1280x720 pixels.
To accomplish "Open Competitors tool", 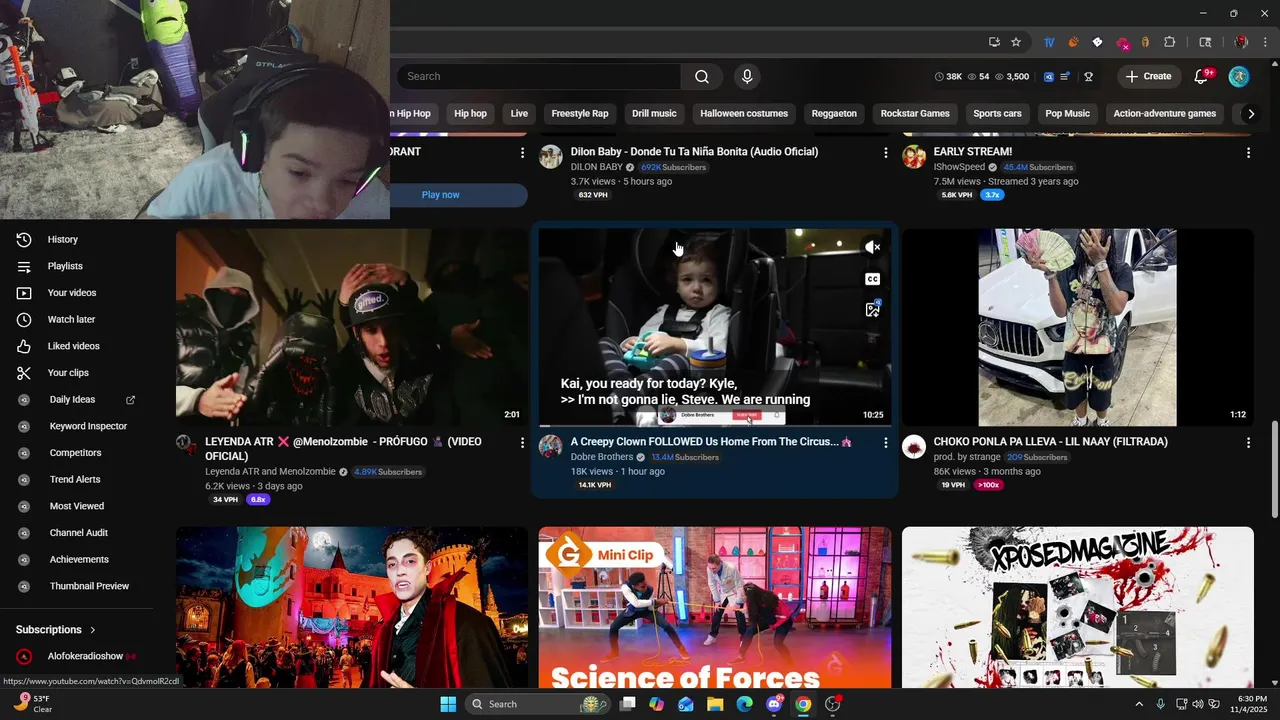I will [76, 453].
